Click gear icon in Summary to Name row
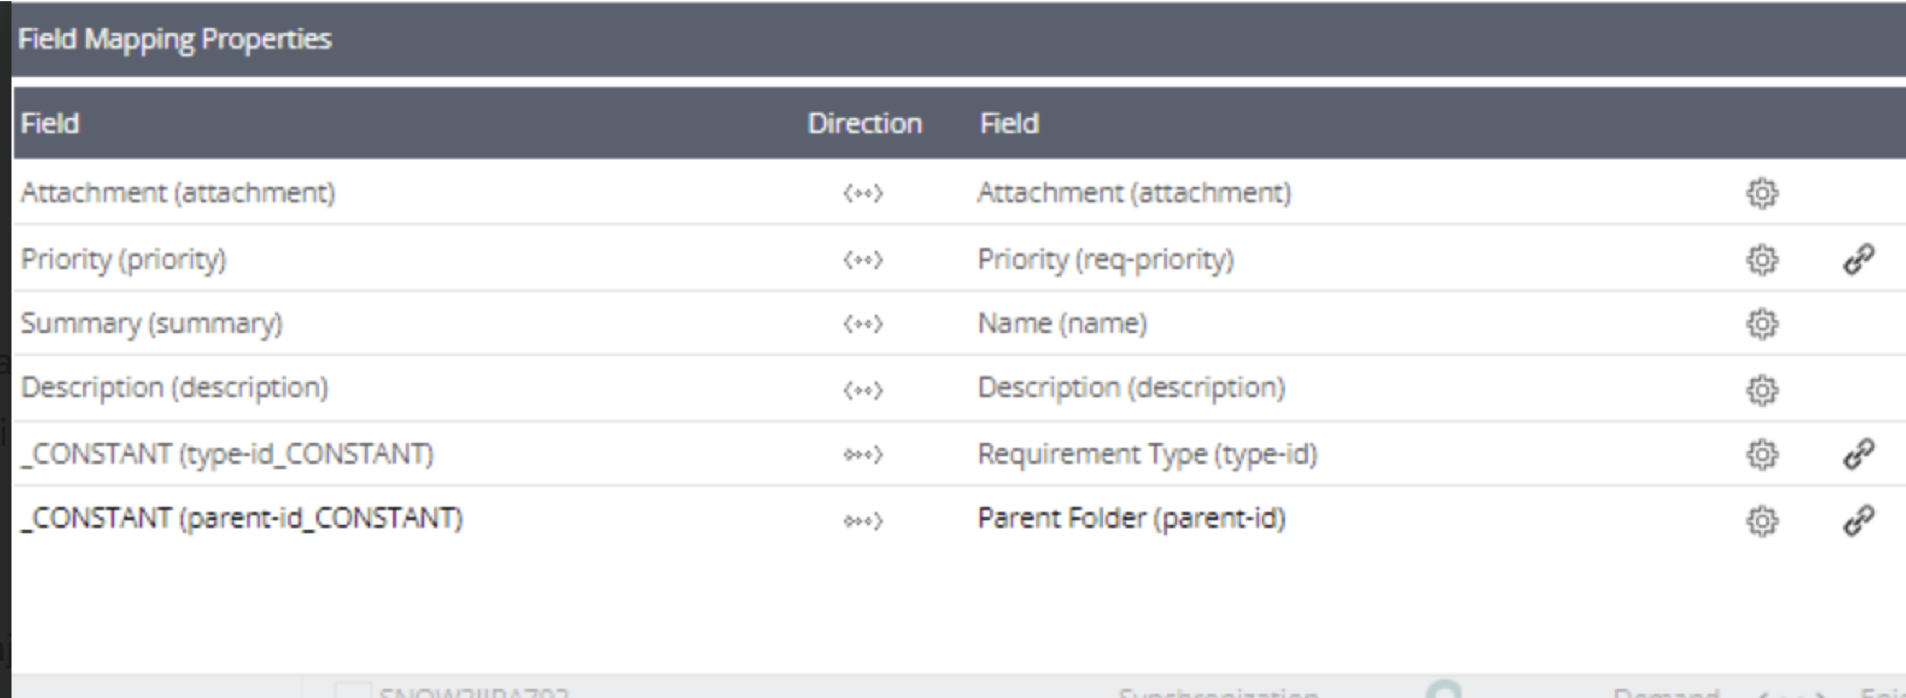 coord(1762,324)
